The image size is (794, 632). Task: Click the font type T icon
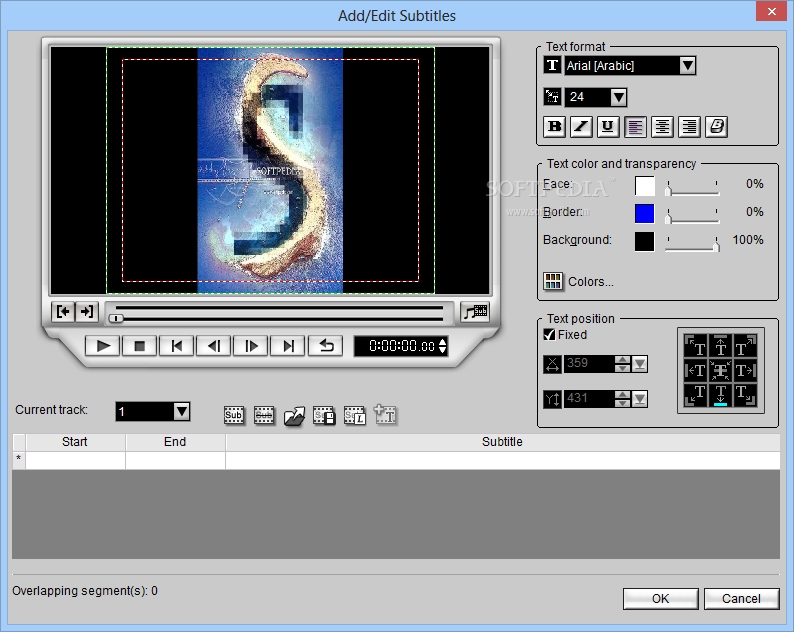[x=552, y=65]
